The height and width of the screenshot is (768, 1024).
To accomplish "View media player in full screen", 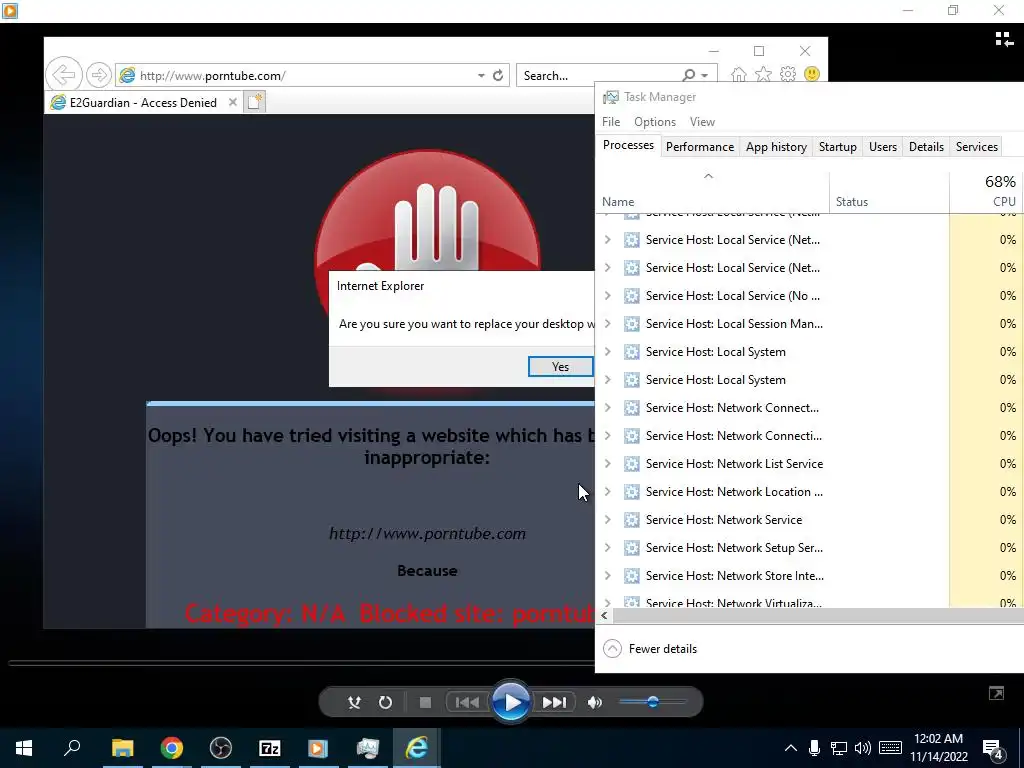I will pos(997,694).
